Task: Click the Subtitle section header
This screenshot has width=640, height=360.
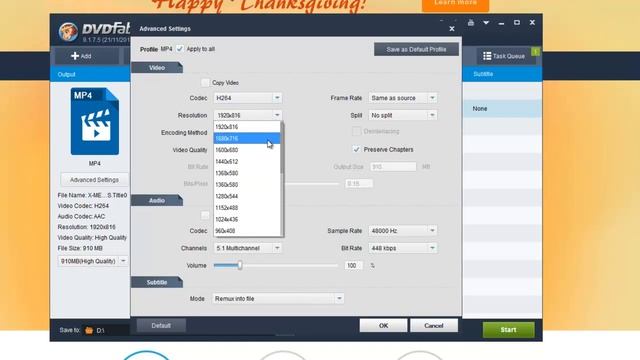Action: (157, 282)
